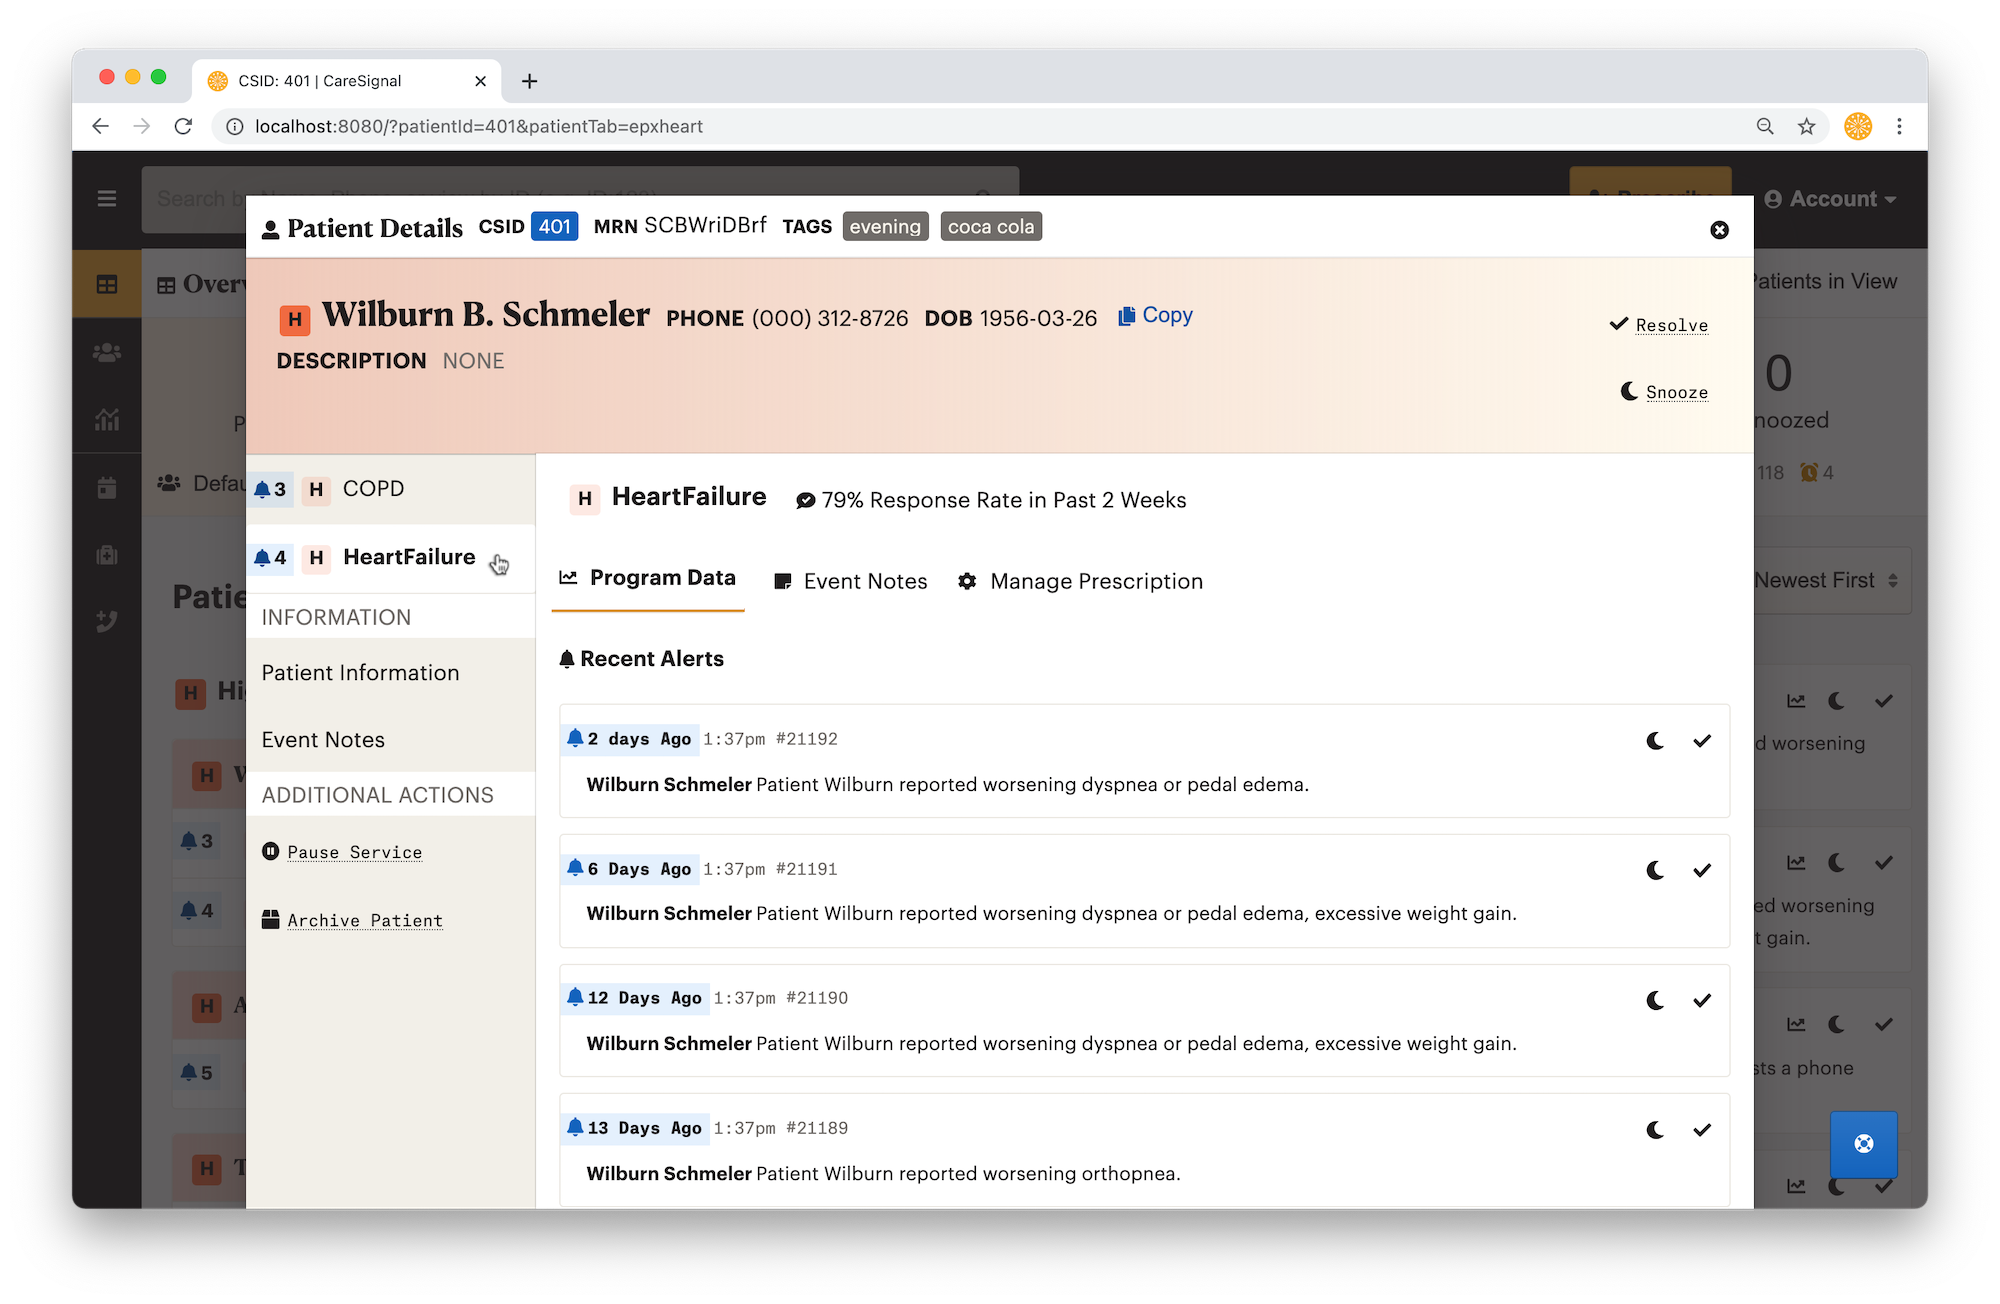Image resolution: width=2000 pixels, height=1304 pixels.
Task: Snooze alert #21190 via the moon icon
Action: [1656, 1000]
